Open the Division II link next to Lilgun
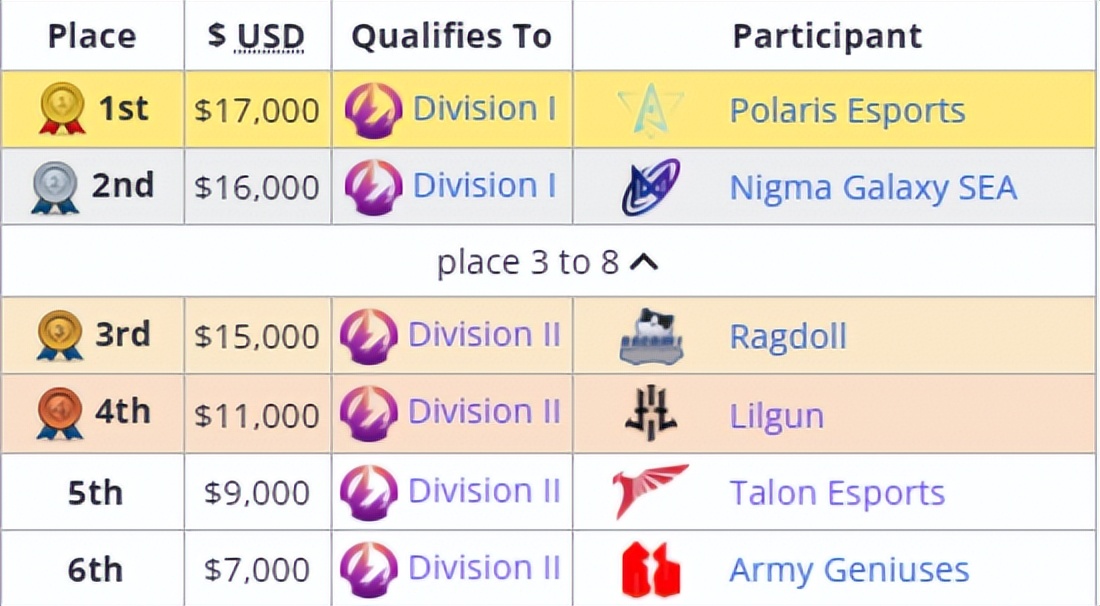Image resolution: width=1100 pixels, height=606 pixels. tap(484, 412)
